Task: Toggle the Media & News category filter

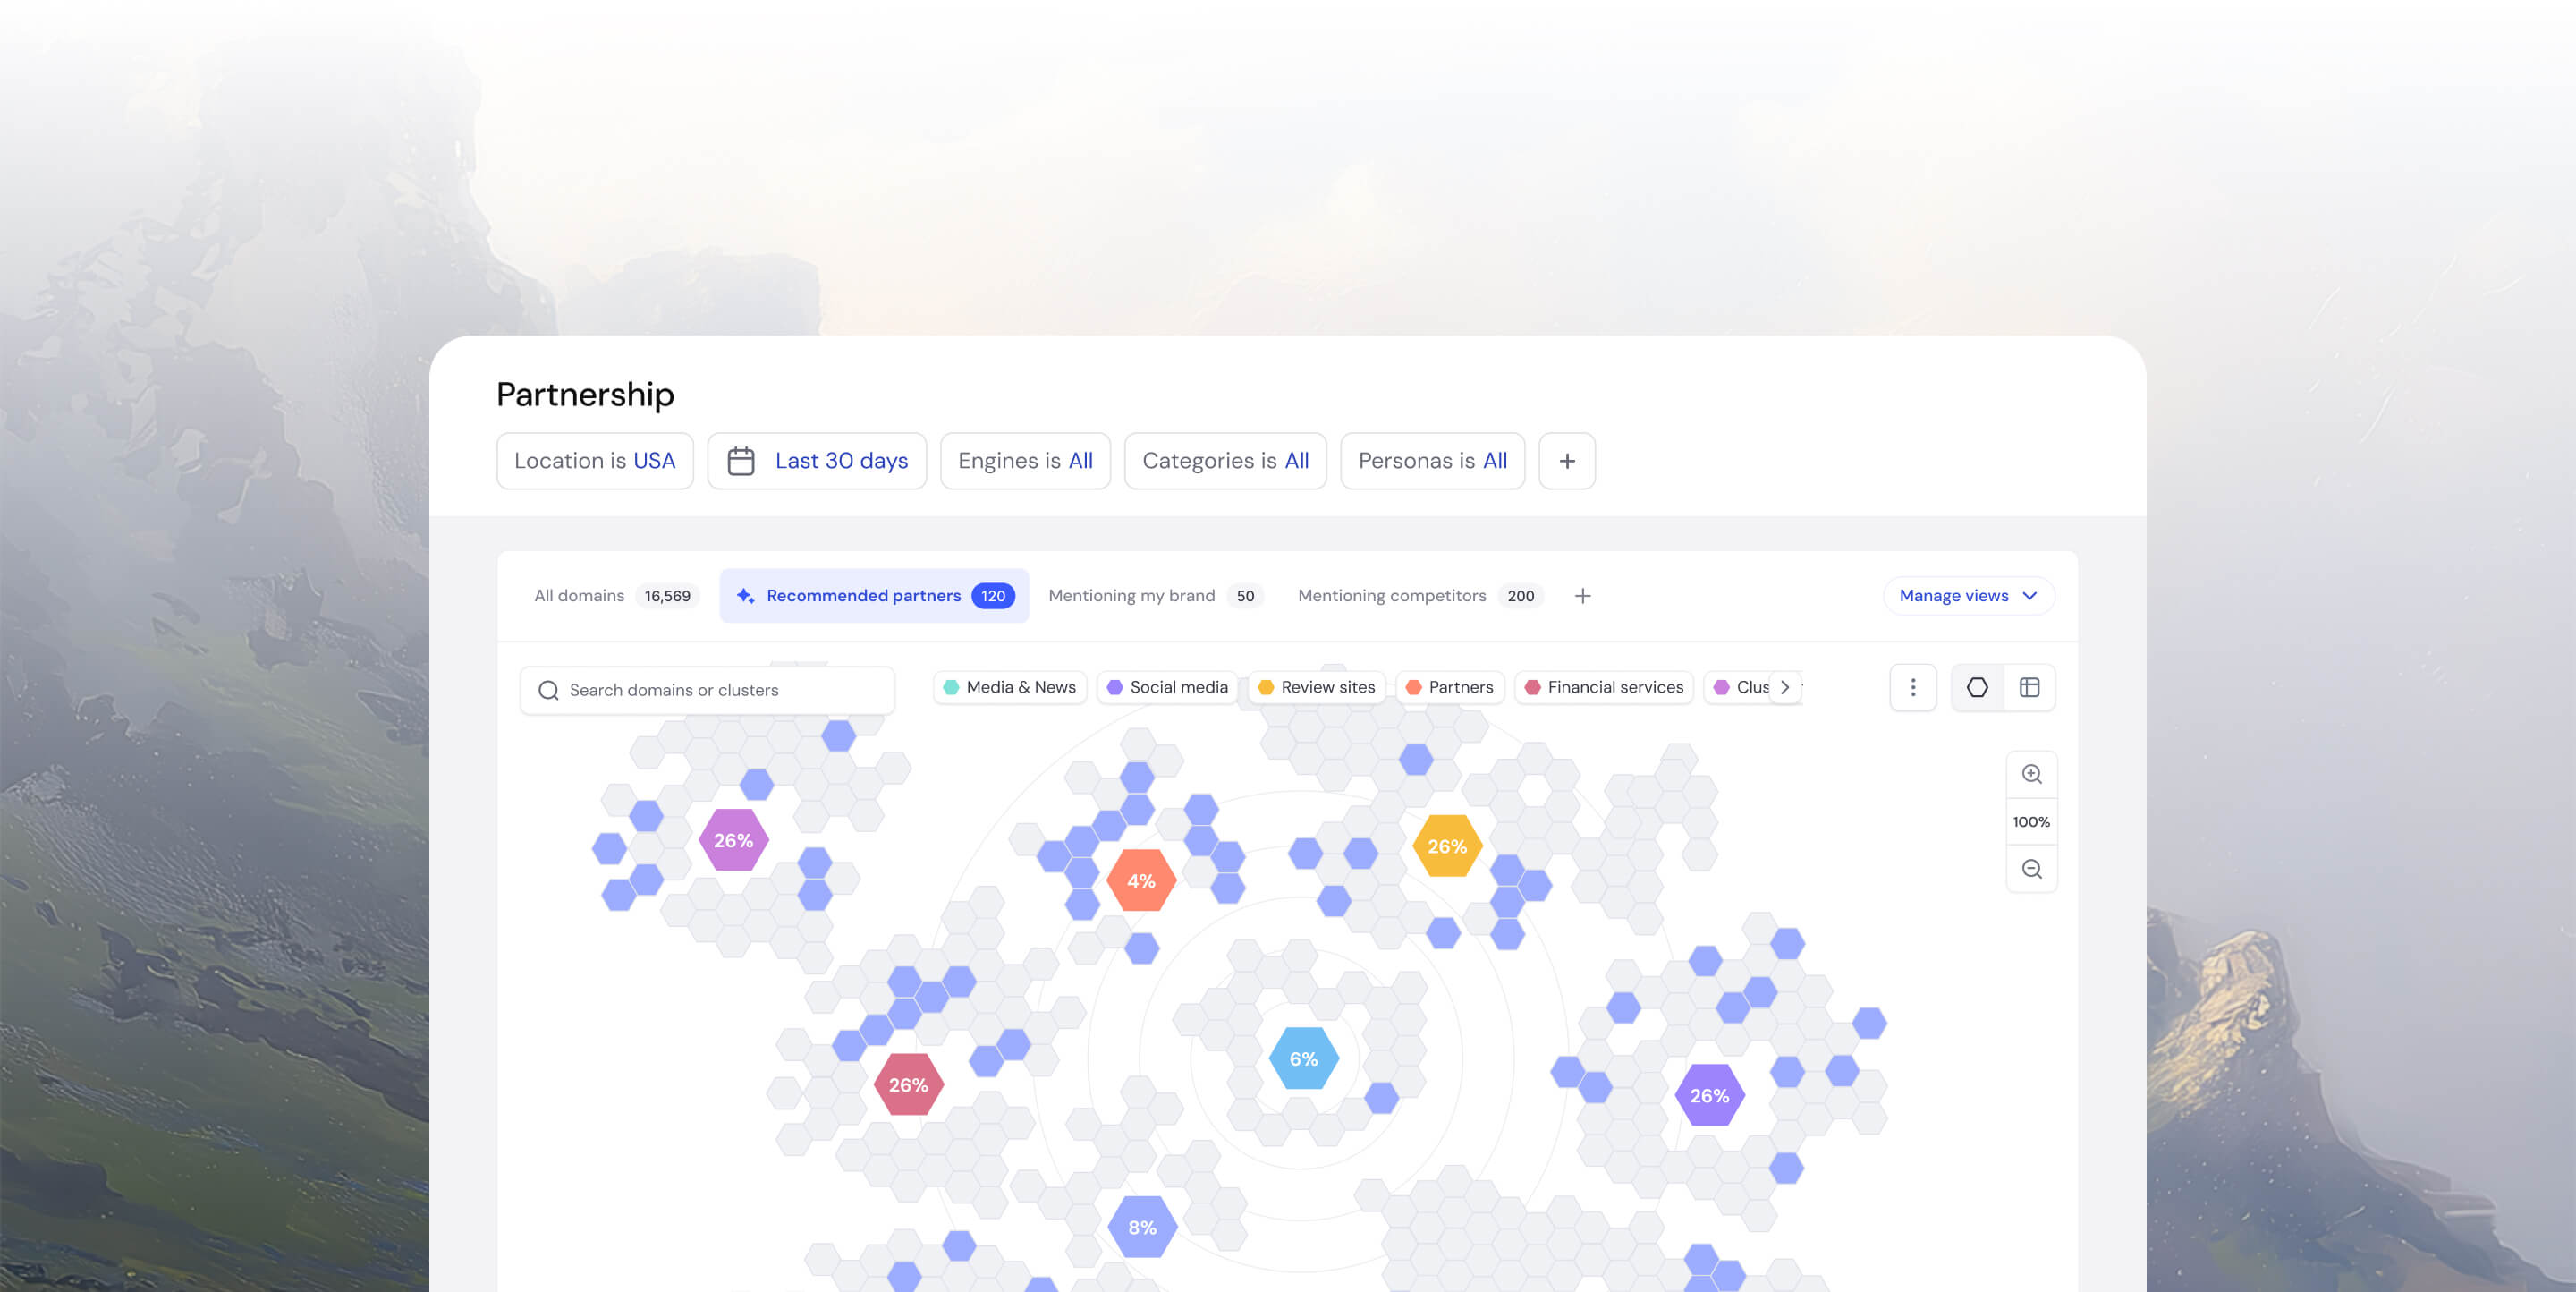Action: tap(1009, 687)
